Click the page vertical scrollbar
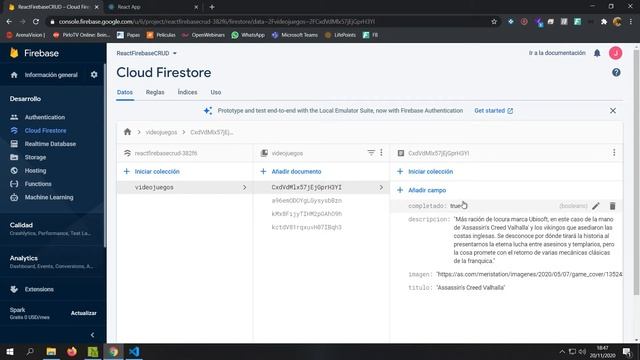 pyautogui.click(x=636, y=172)
